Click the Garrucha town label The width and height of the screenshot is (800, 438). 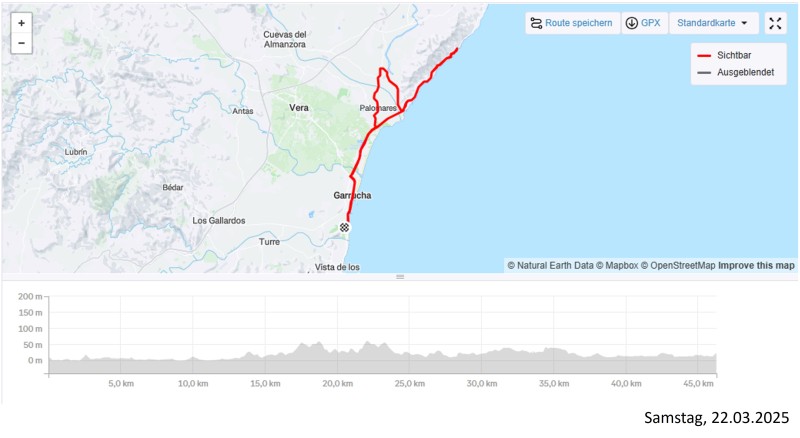tap(352, 196)
